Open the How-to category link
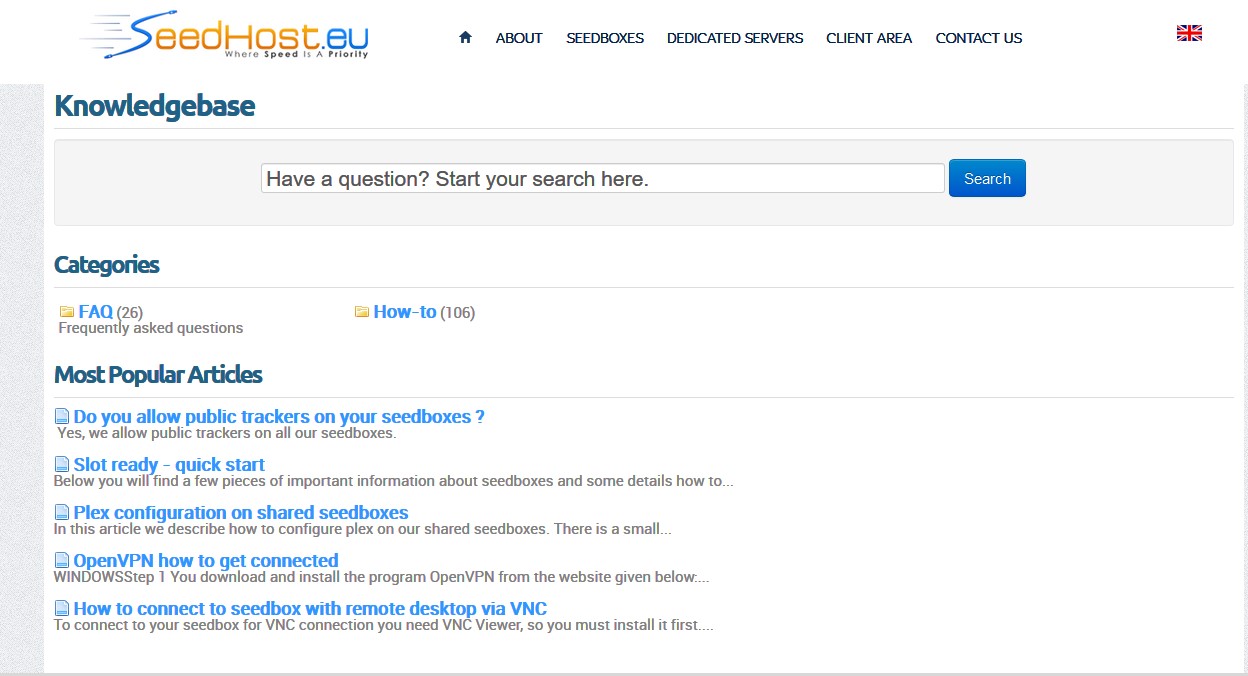This screenshot has width=1248, height=676. pos(405,312)
